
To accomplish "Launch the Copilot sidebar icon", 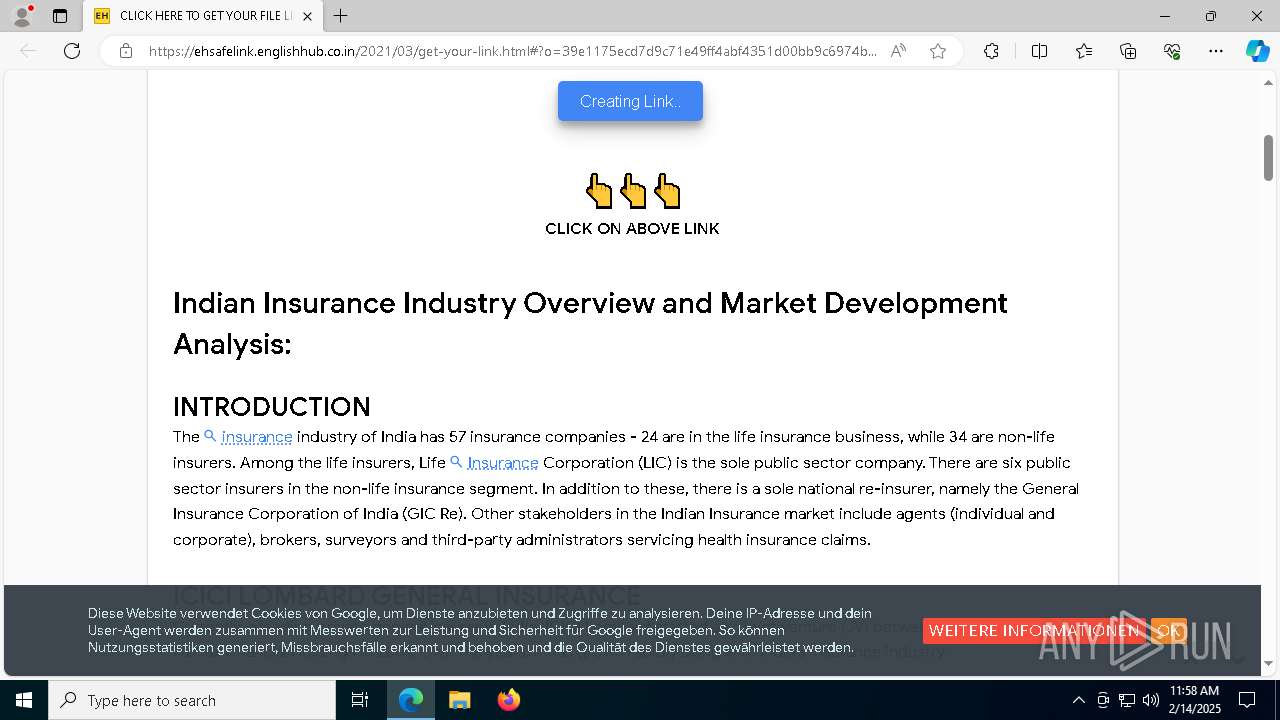I will pos(1257,51).
